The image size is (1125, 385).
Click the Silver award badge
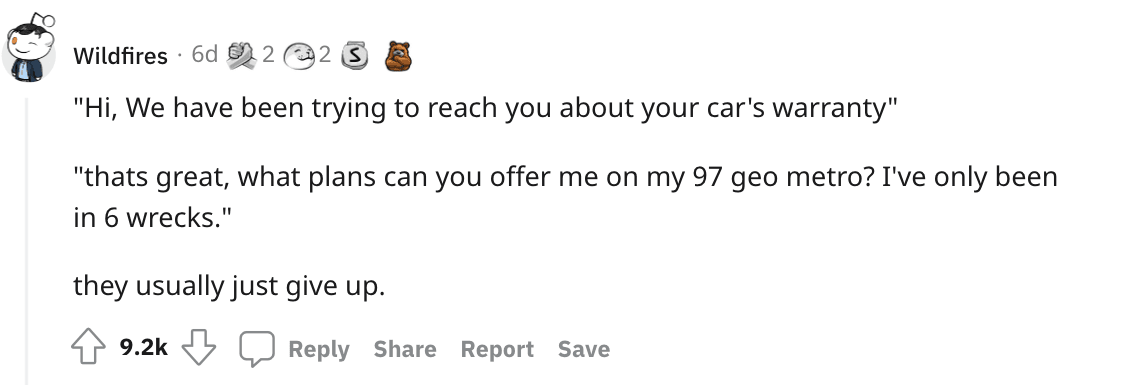click(354, 55)
